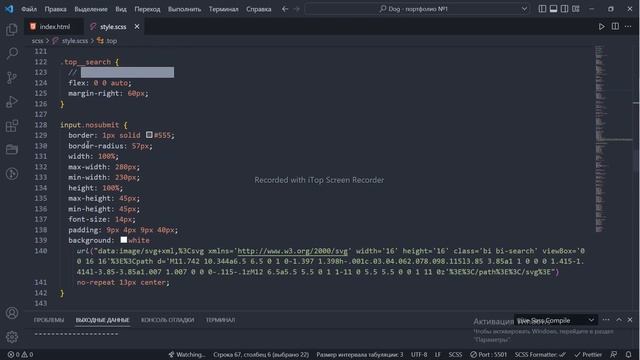Change the LF end of line status item

click(437, 355)
